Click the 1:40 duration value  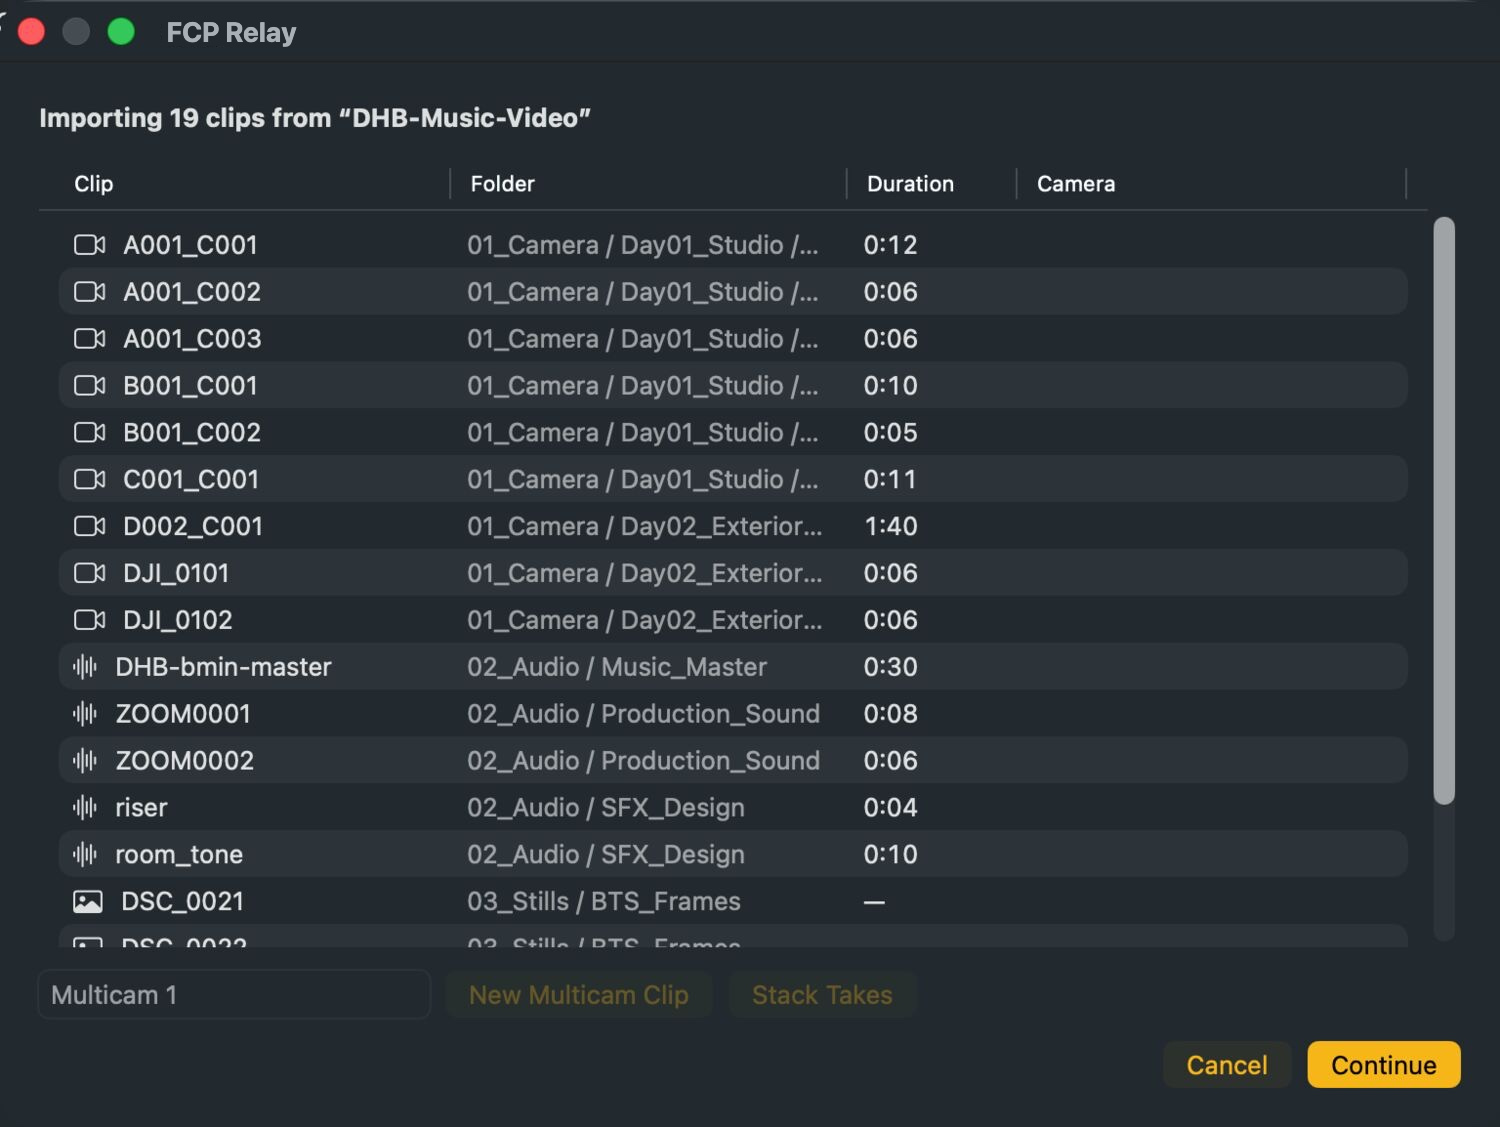pyautogui.click(x=891, y=527)
